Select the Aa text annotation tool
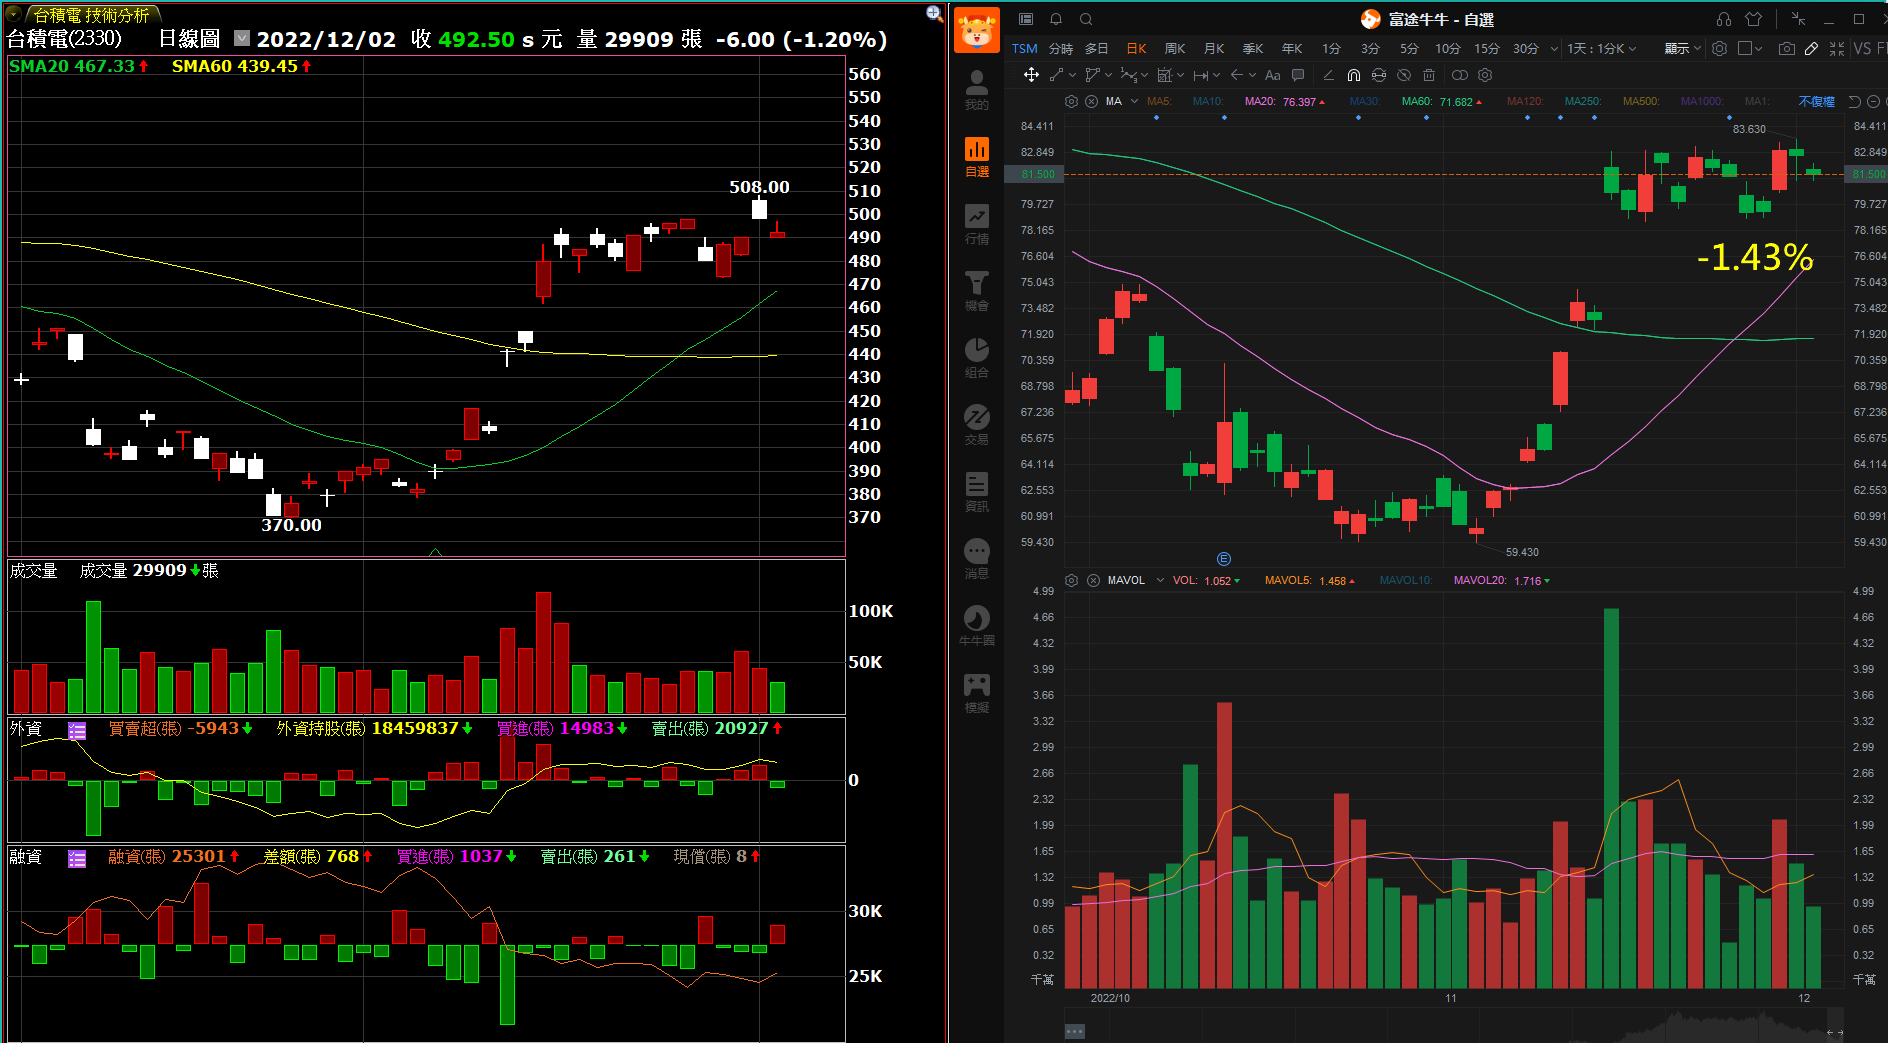1888x1043 pixels. tap(1273, 75)
